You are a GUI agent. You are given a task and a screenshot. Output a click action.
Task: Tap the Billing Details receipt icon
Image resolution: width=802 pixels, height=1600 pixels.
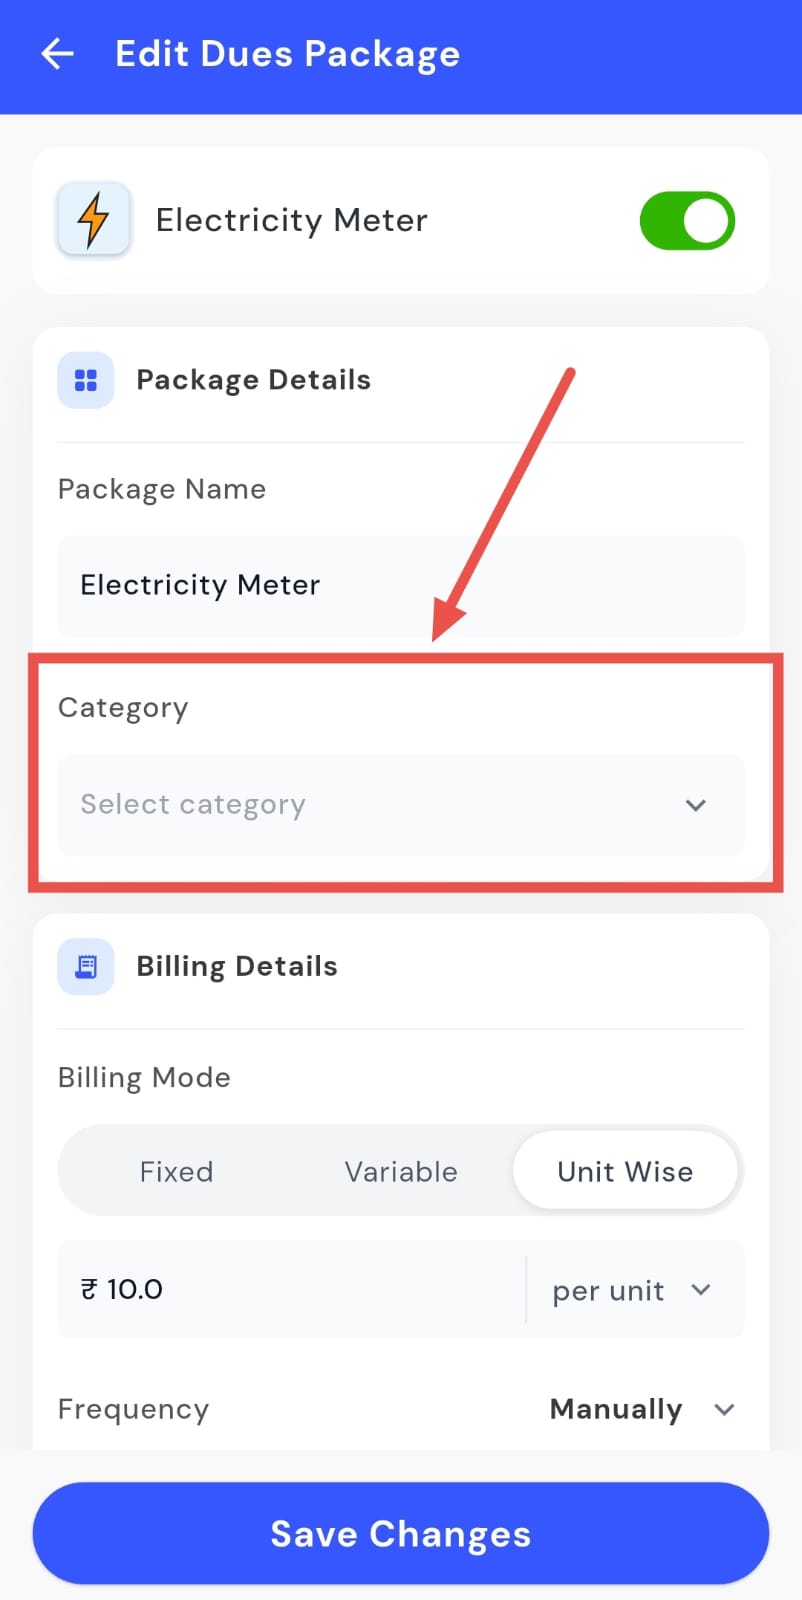tap(86, 966)
